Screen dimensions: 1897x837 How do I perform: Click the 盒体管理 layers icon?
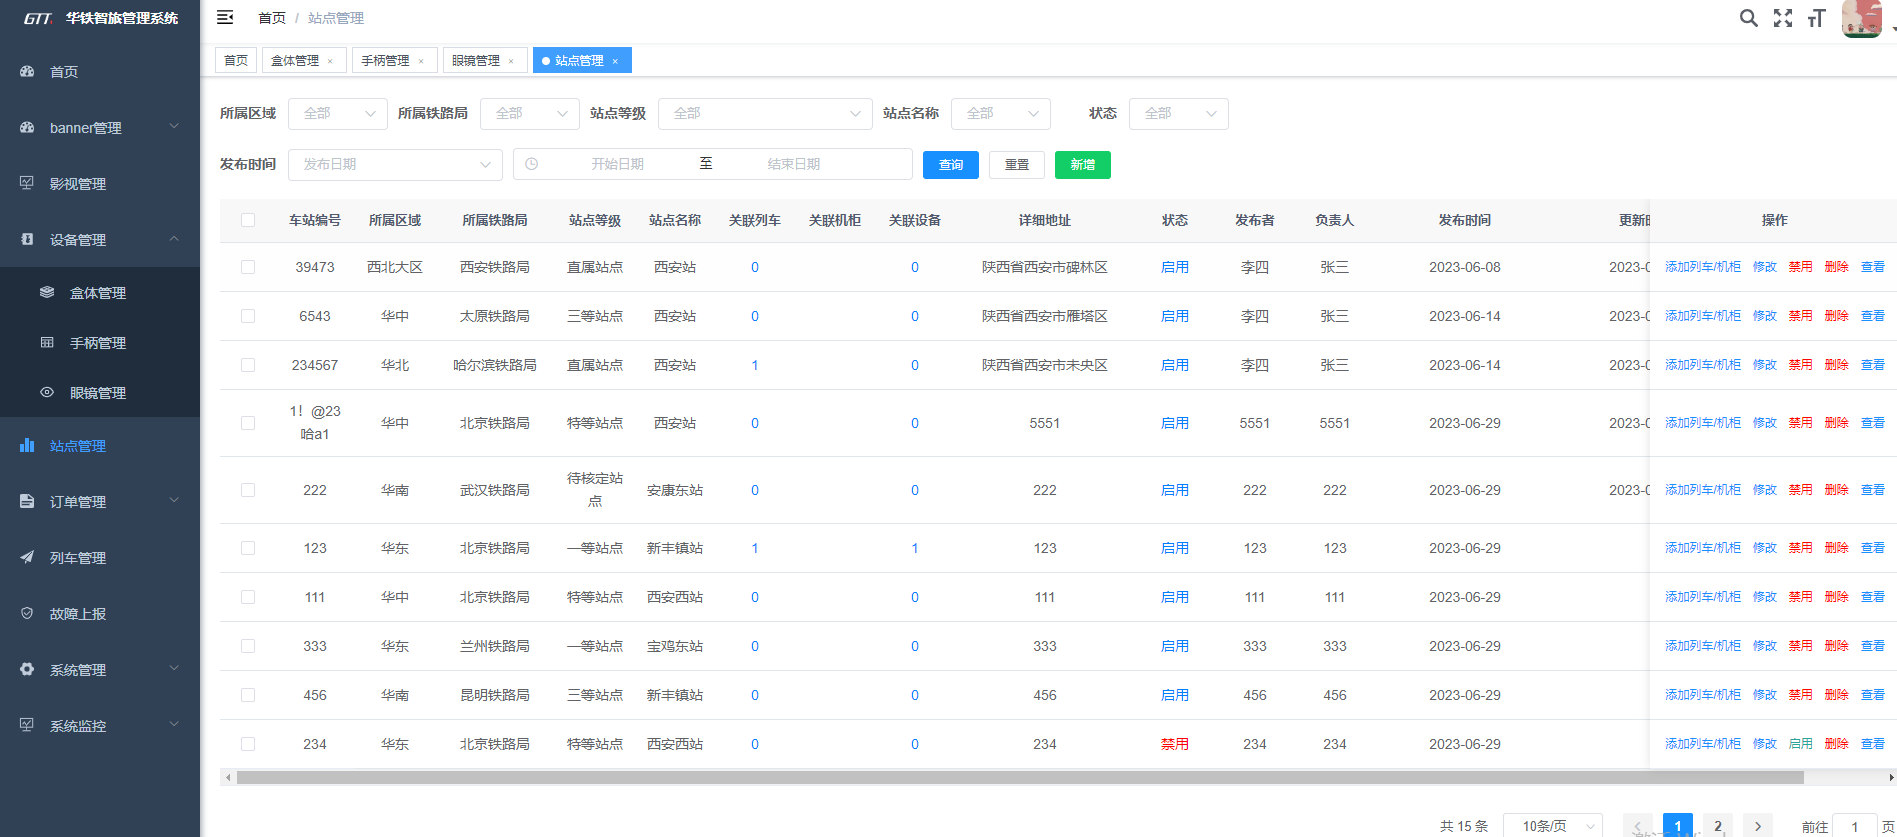coord(47,292)
